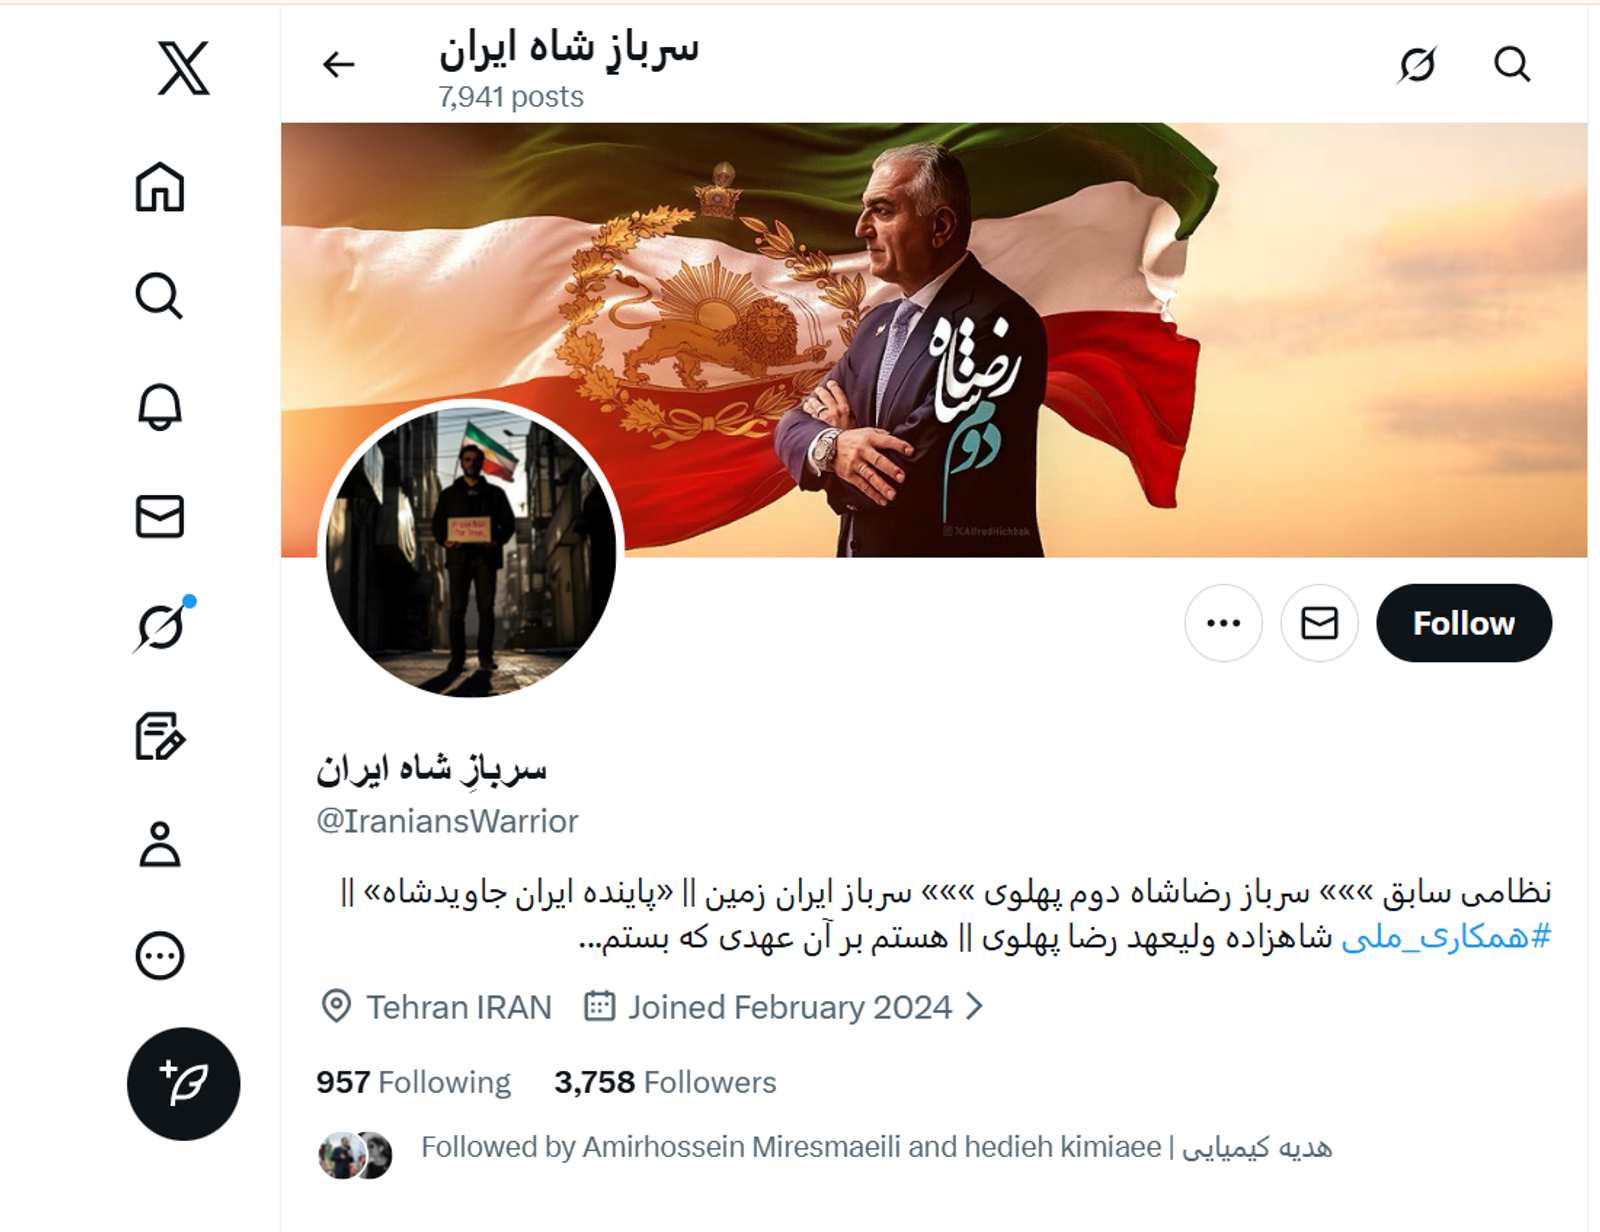
Task: Expand the Joined February 2024 chevron
Action: [x=975, y=1006]
